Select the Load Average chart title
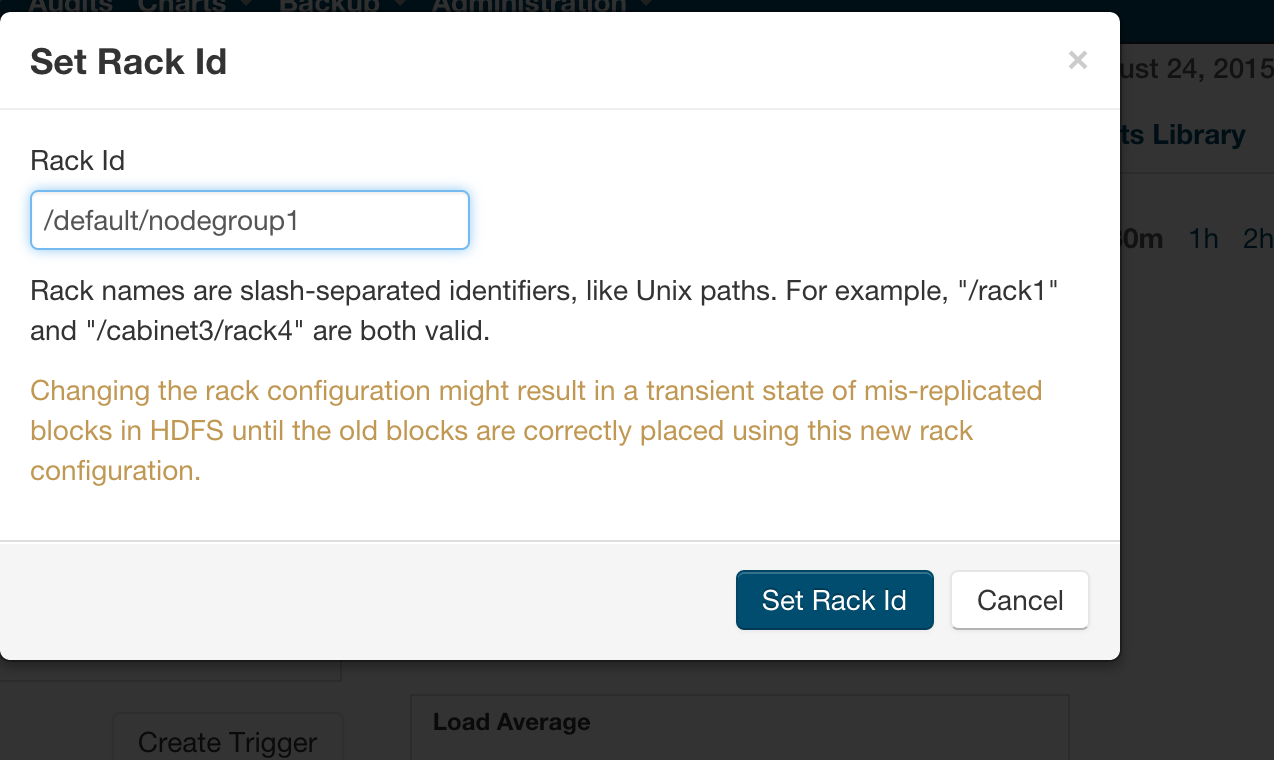Viewport: 1274px width, 760px height. (x=511, y=722)
